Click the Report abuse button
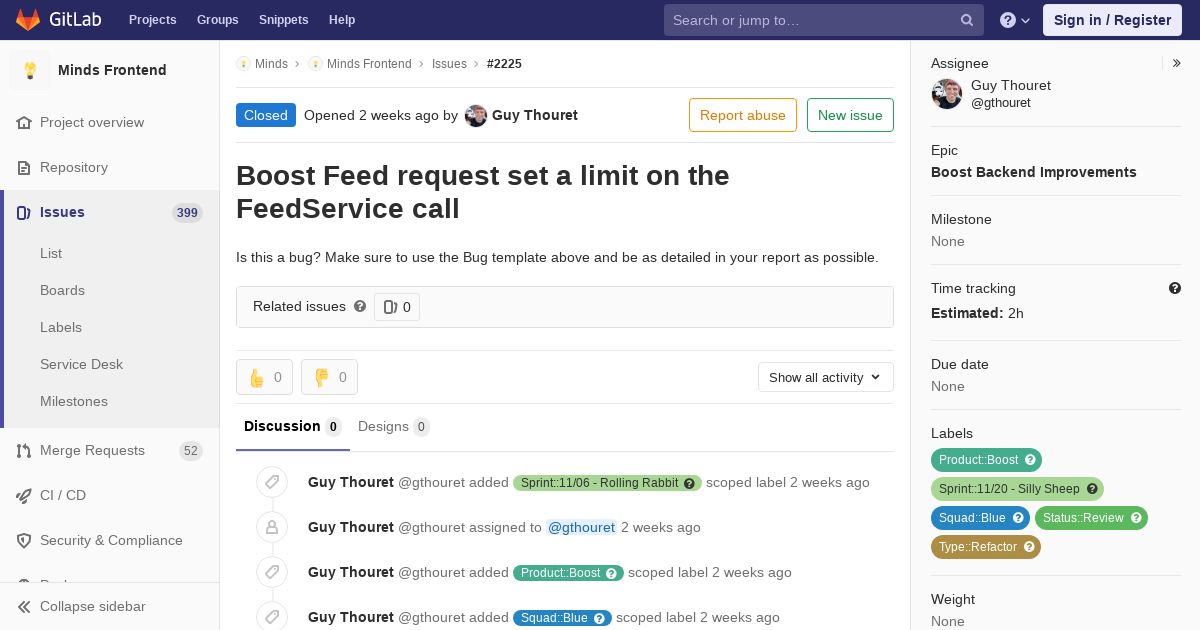 (x=743, y=115)
